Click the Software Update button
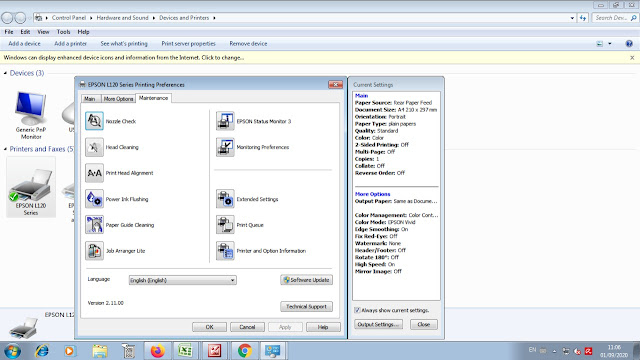 (307, 280)
